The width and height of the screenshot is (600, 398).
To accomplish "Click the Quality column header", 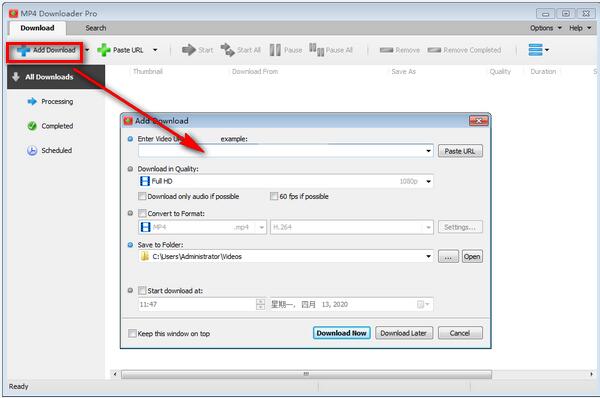I will [500, 72].
